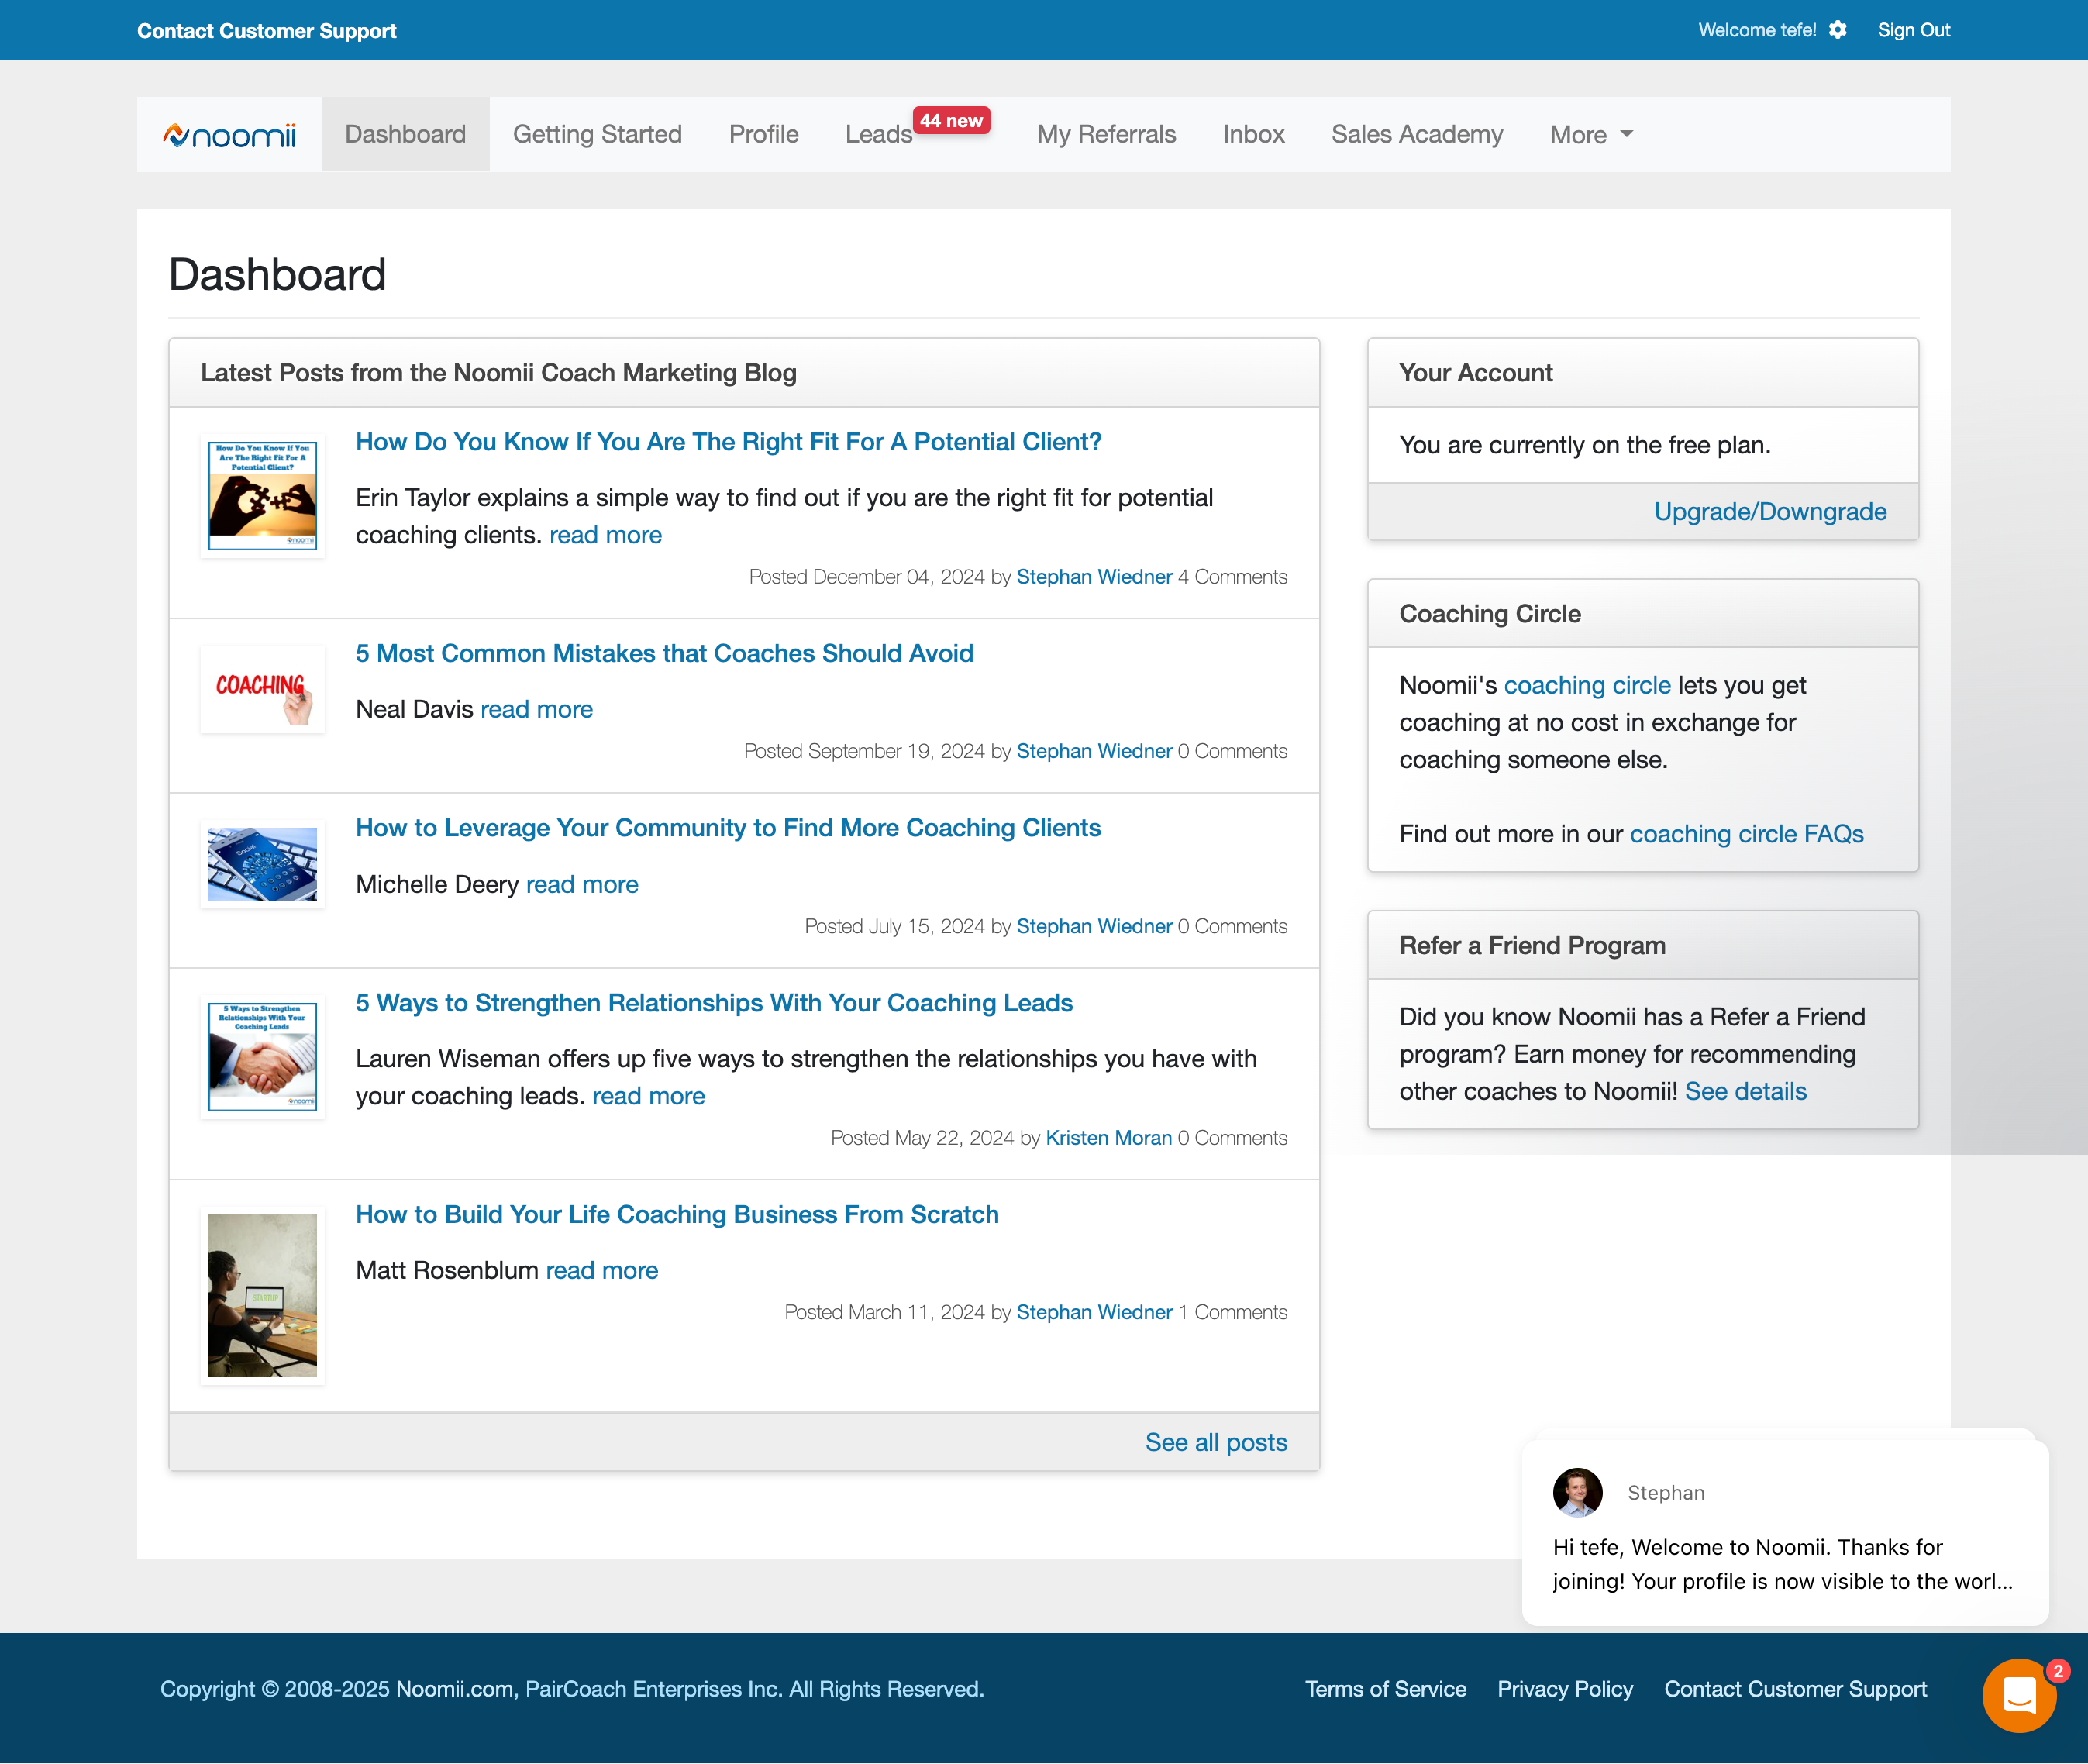Image resolution: width=2088 pixels, height=1764 pixels.
Task: Click the COACHING post thumbnail
Action: (262, 690)
